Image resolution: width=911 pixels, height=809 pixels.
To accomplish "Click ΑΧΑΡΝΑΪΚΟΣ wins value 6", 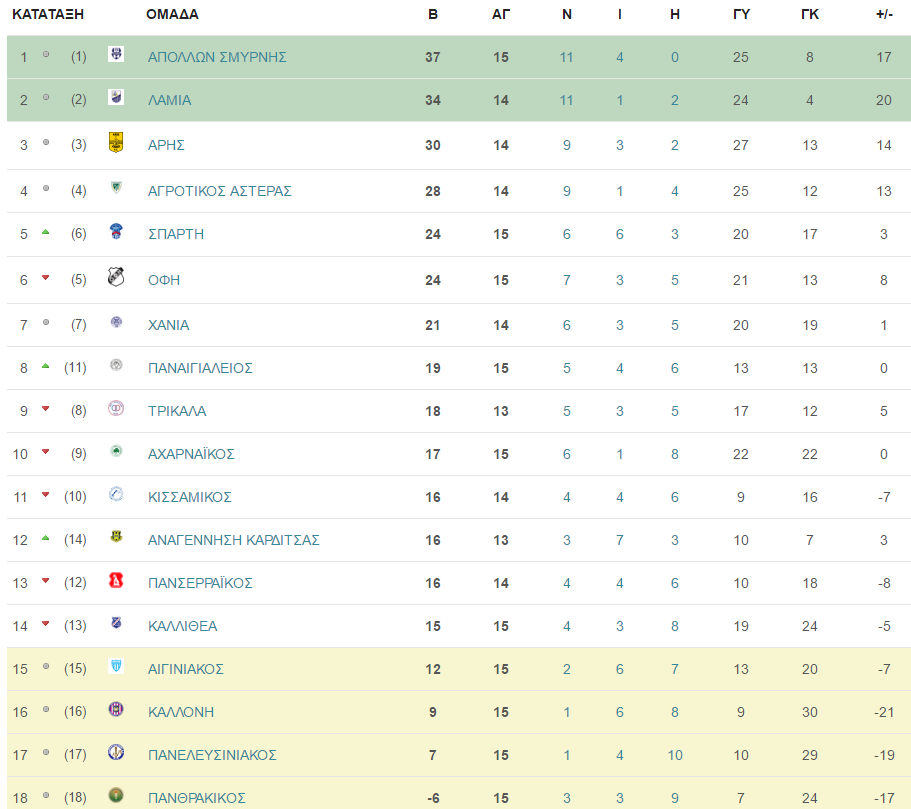I will tap(566, 454).
